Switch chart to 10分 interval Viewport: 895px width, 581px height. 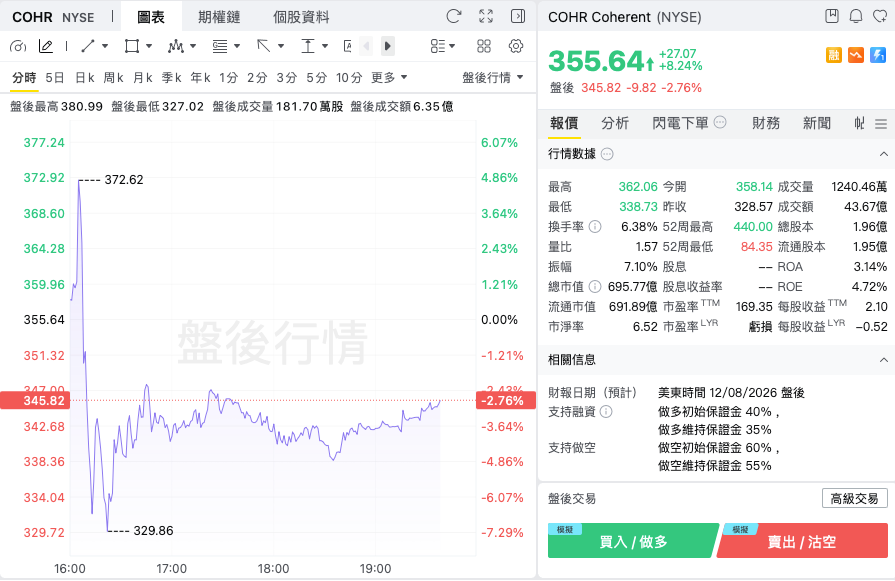click(349, 78)
